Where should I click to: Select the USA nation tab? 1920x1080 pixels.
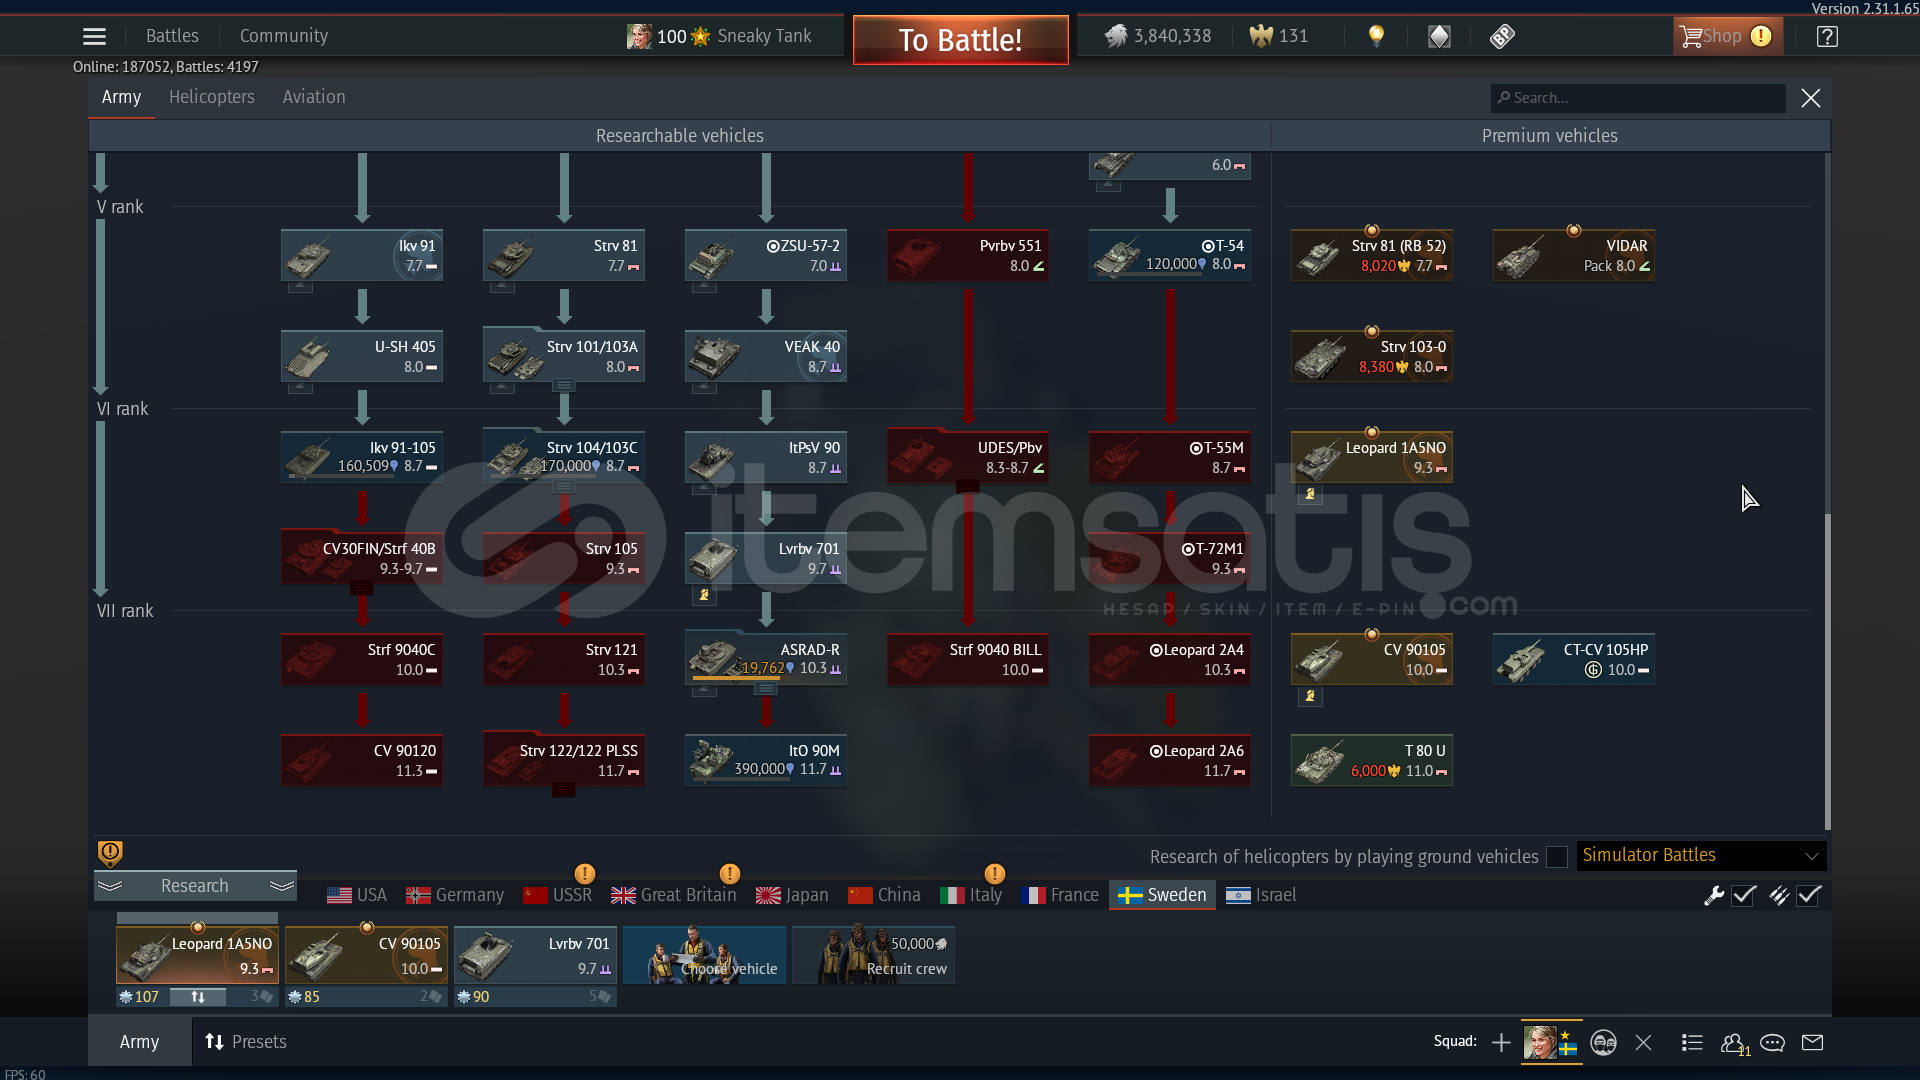click(x=357, y=895)
